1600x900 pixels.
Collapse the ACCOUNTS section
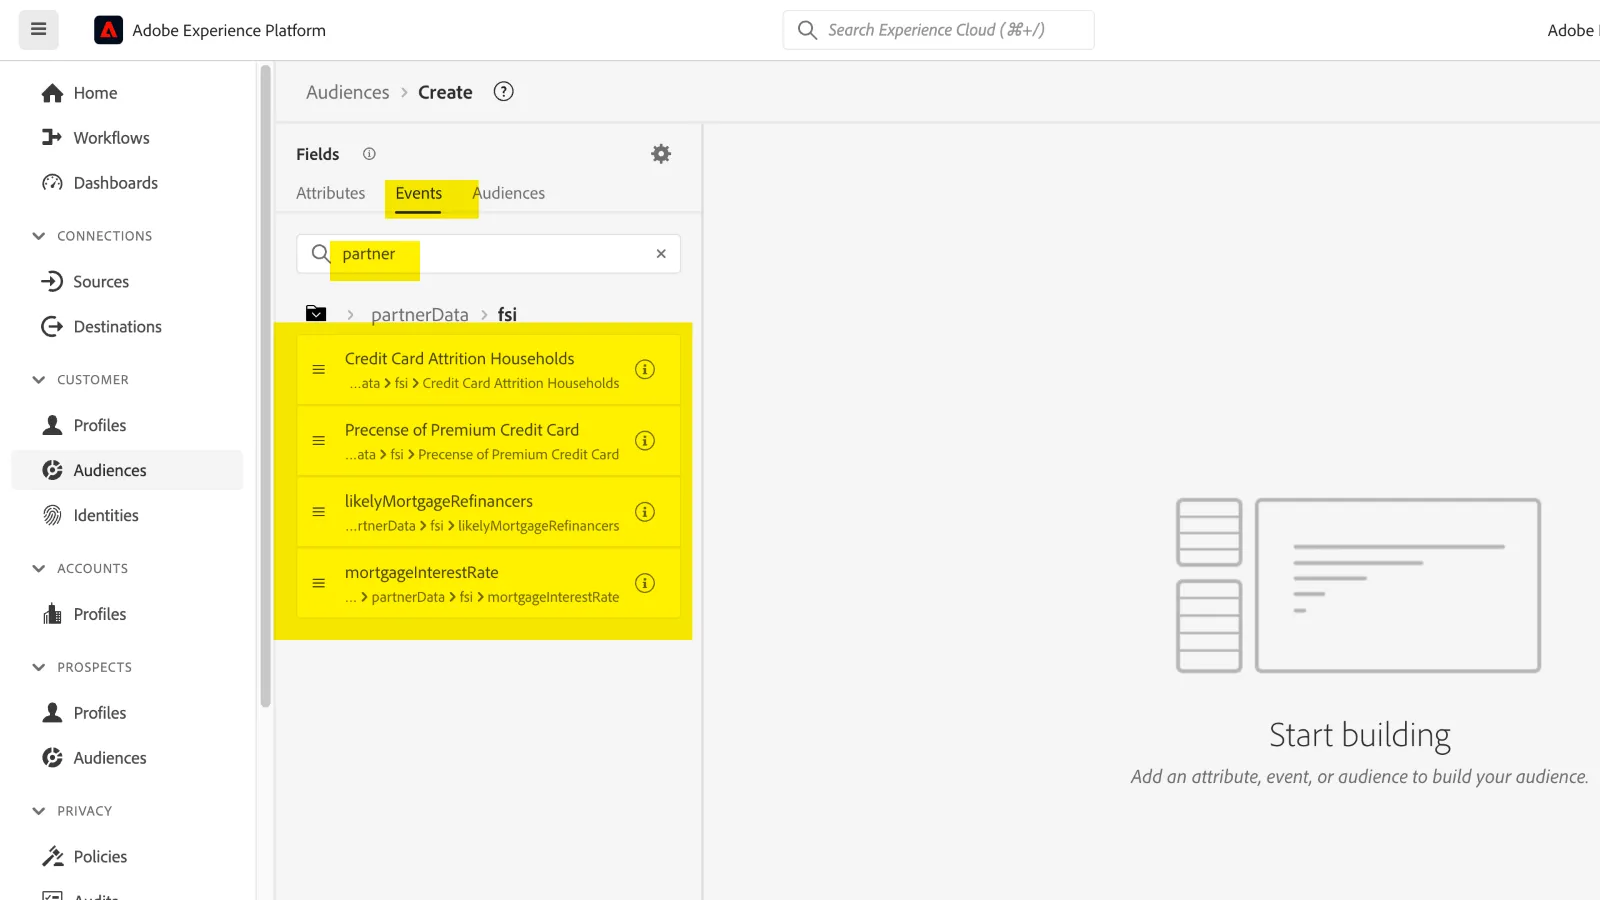(x=39, y=569)
